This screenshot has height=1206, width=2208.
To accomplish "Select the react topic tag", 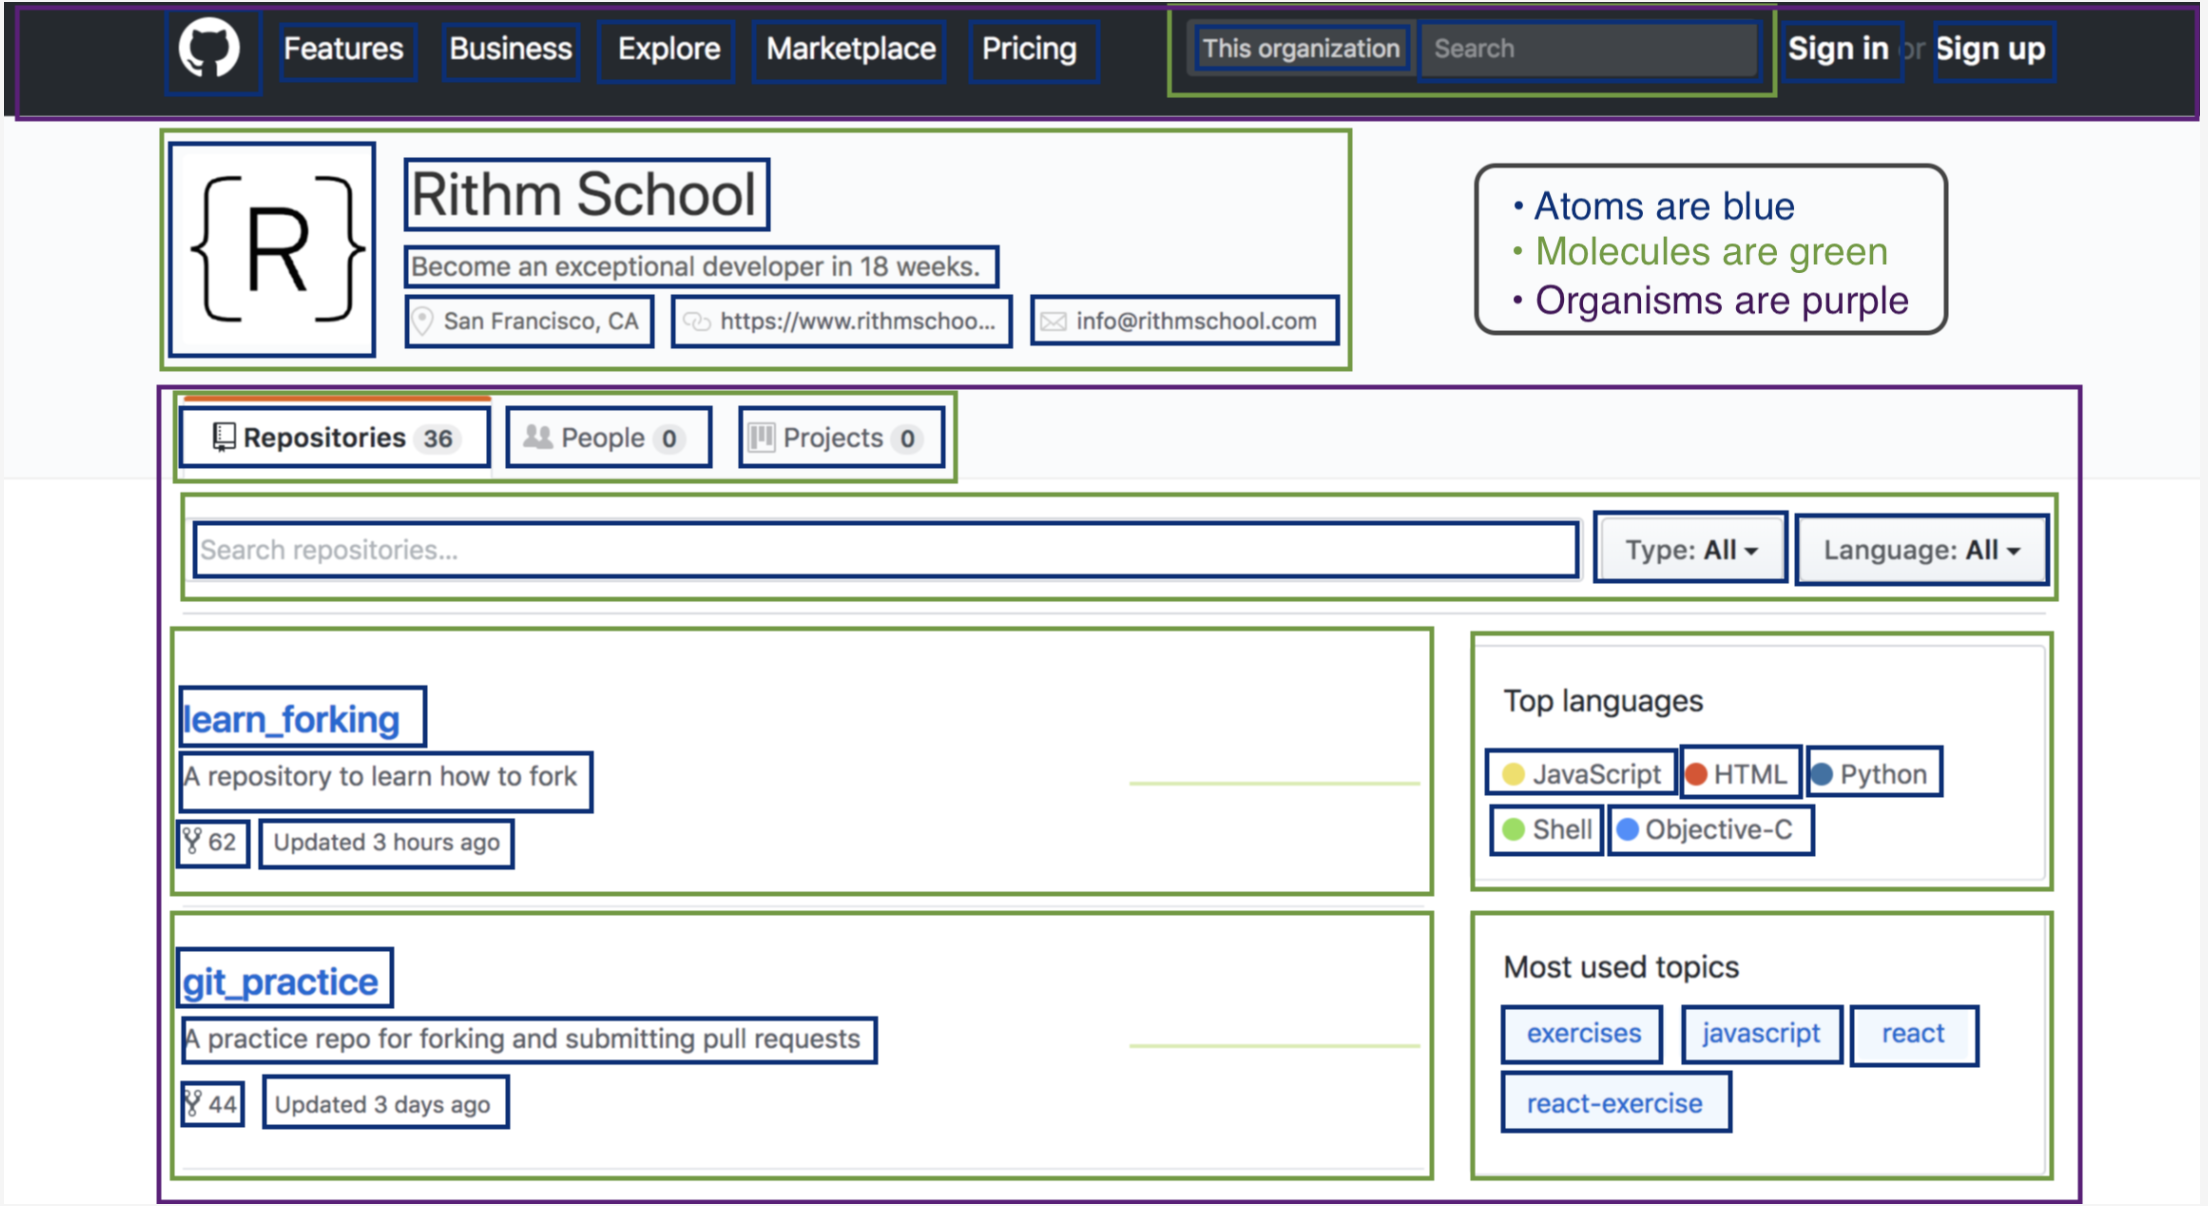I will click(x=1913, y=1034).
